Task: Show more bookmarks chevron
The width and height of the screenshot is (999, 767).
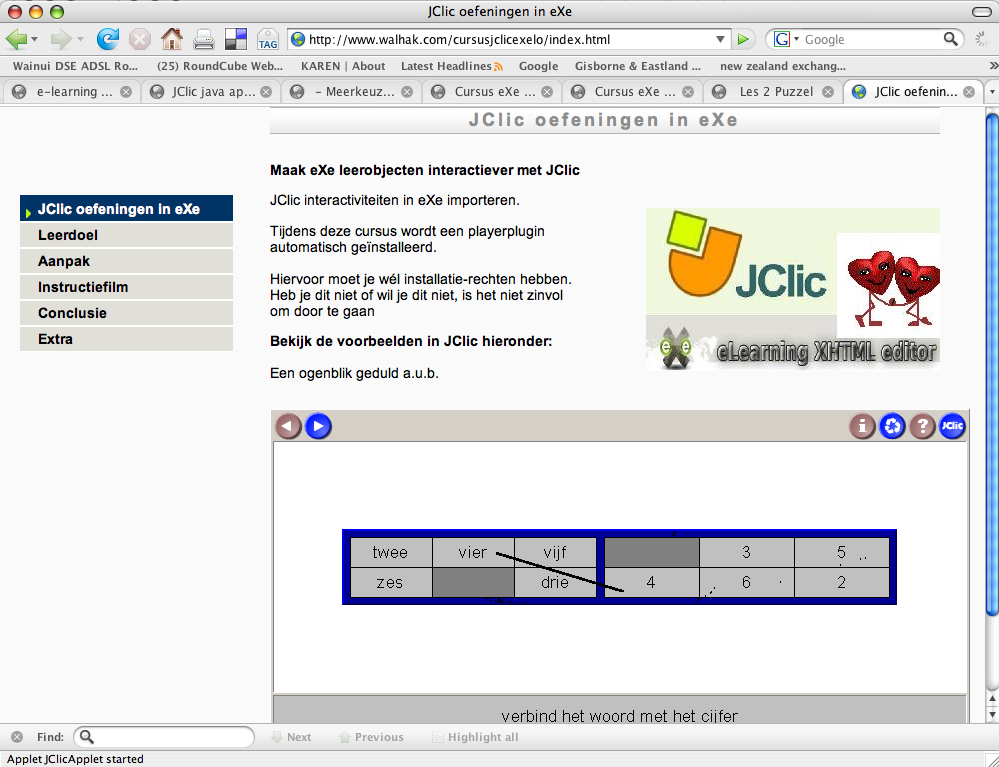Action: 993,66
